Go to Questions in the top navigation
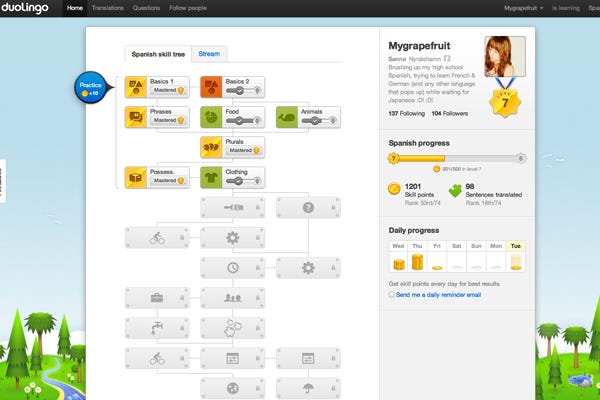 click(148, 8)
